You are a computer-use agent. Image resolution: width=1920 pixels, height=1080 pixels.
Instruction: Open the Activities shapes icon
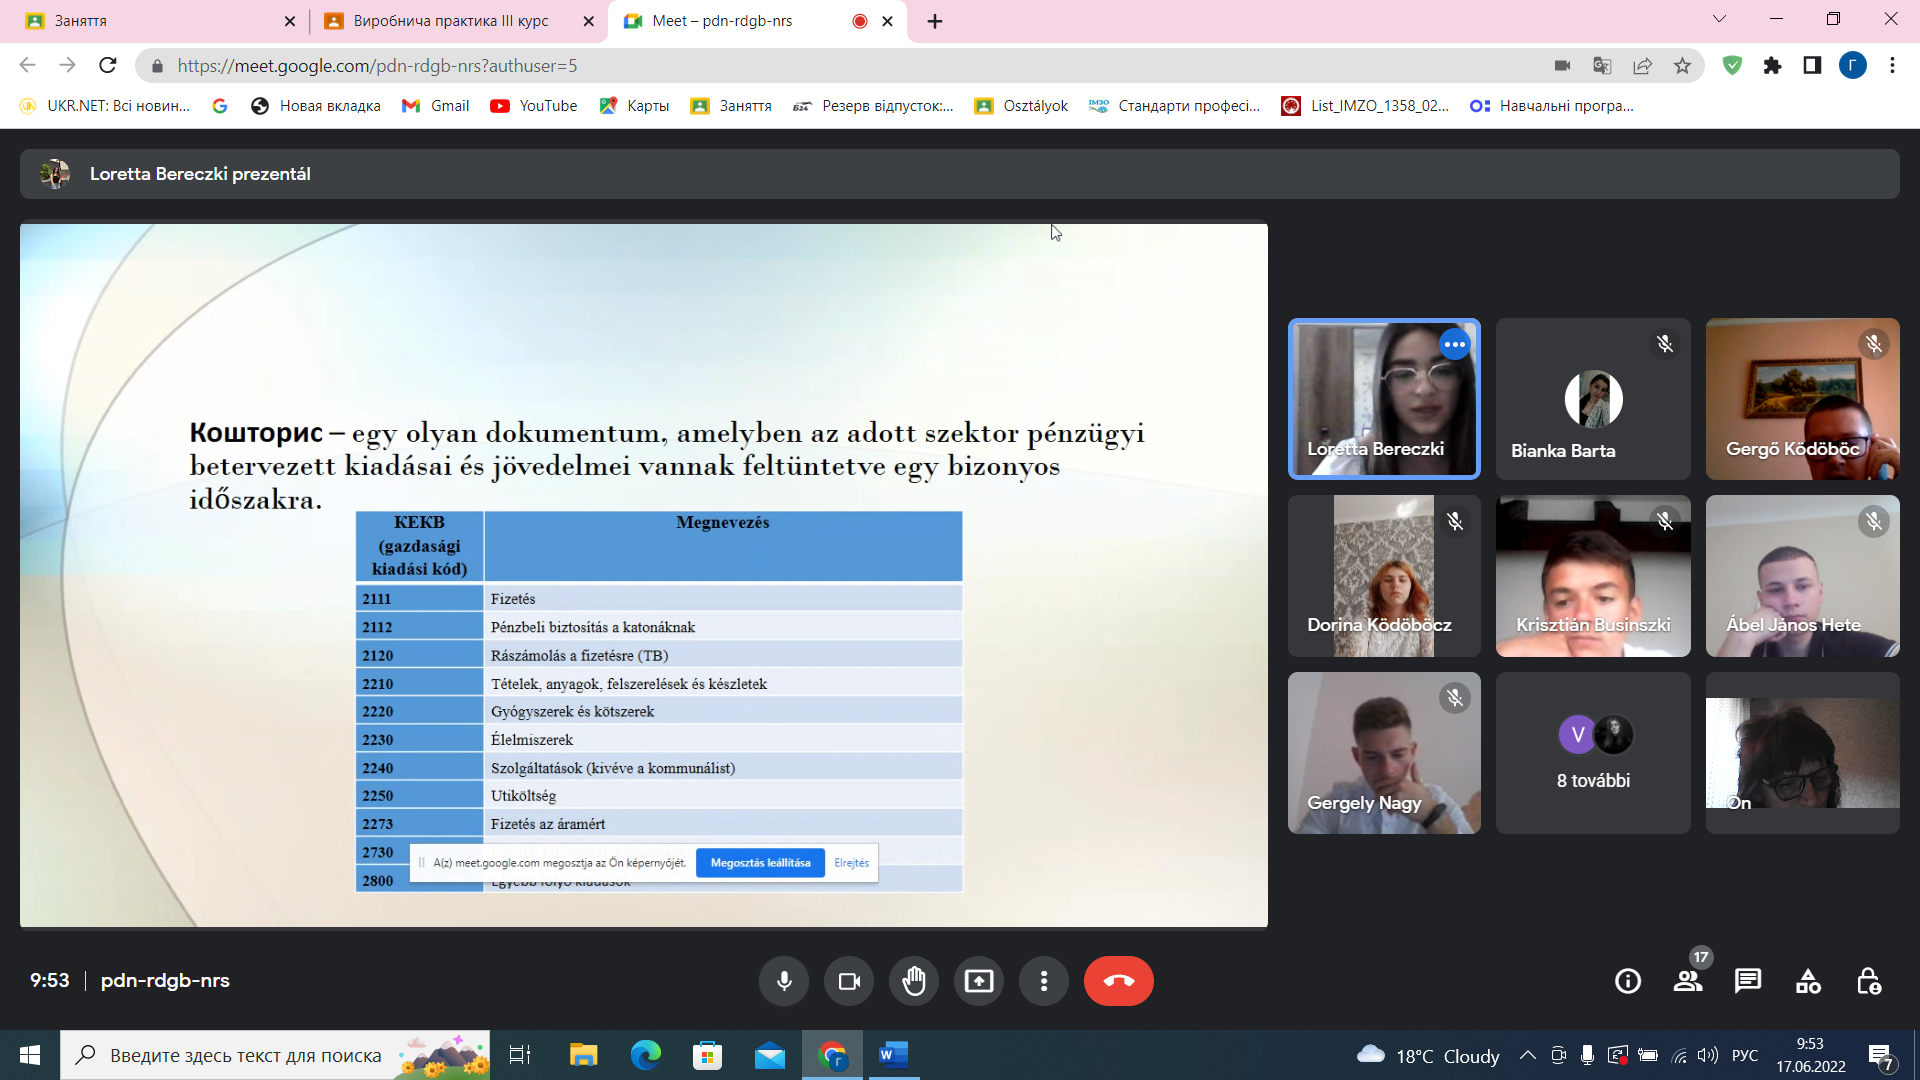point(1808,981)
